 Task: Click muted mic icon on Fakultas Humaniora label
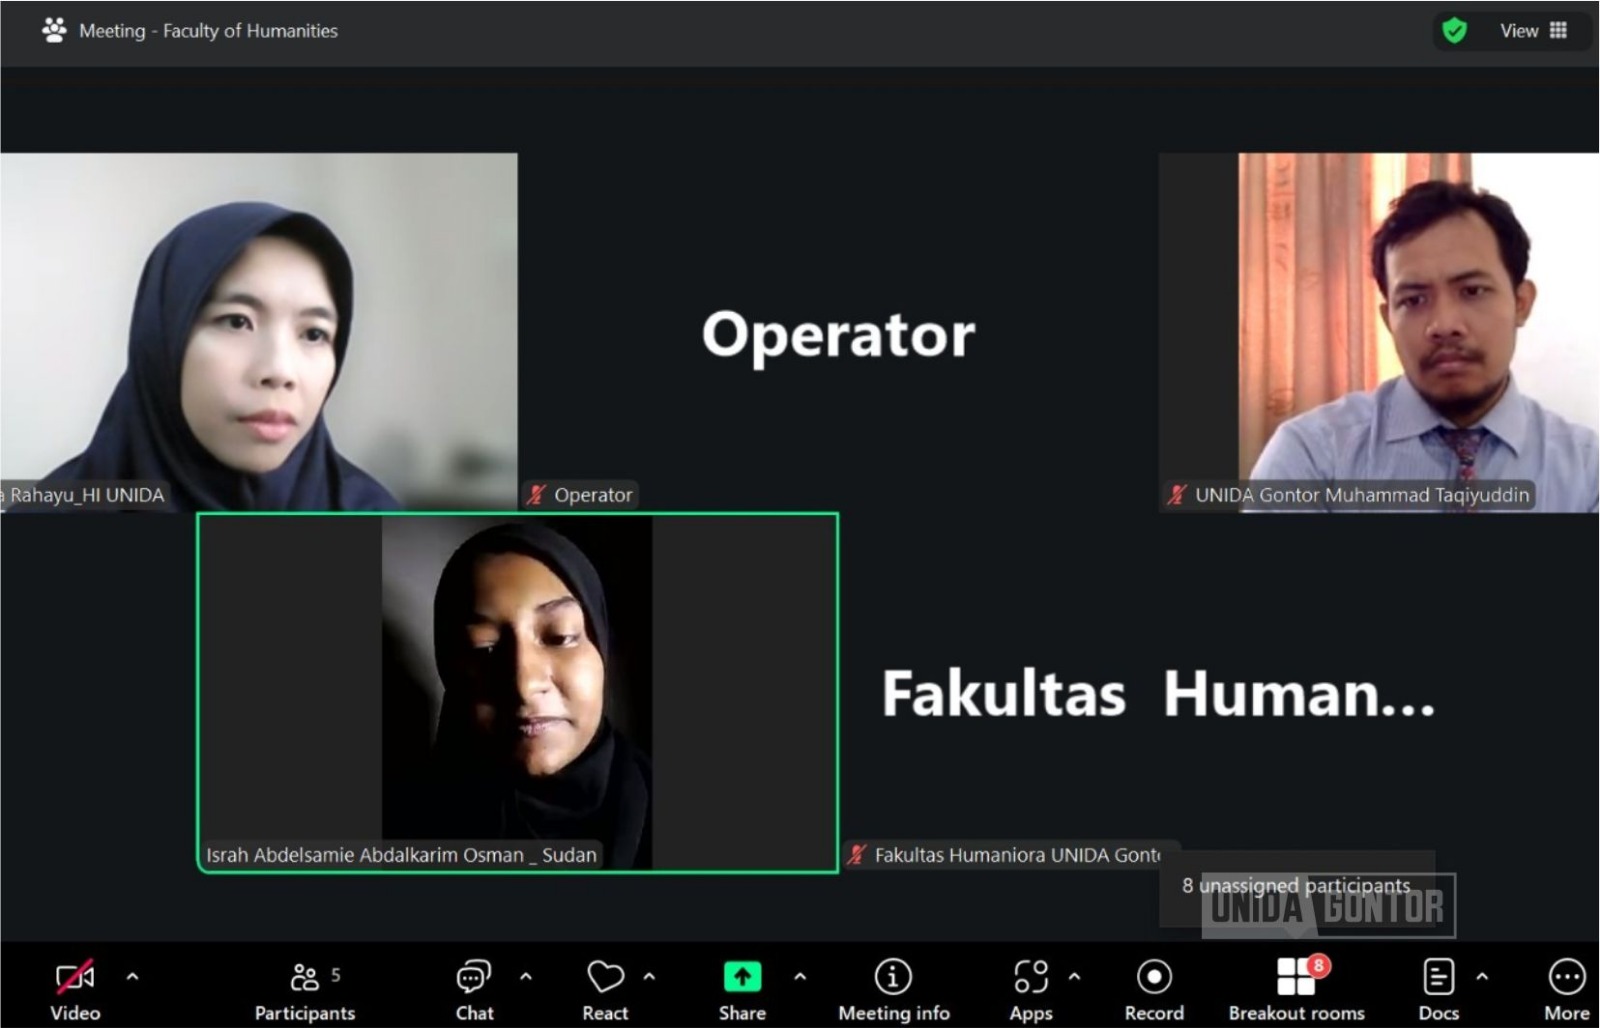tap(857, 855)
